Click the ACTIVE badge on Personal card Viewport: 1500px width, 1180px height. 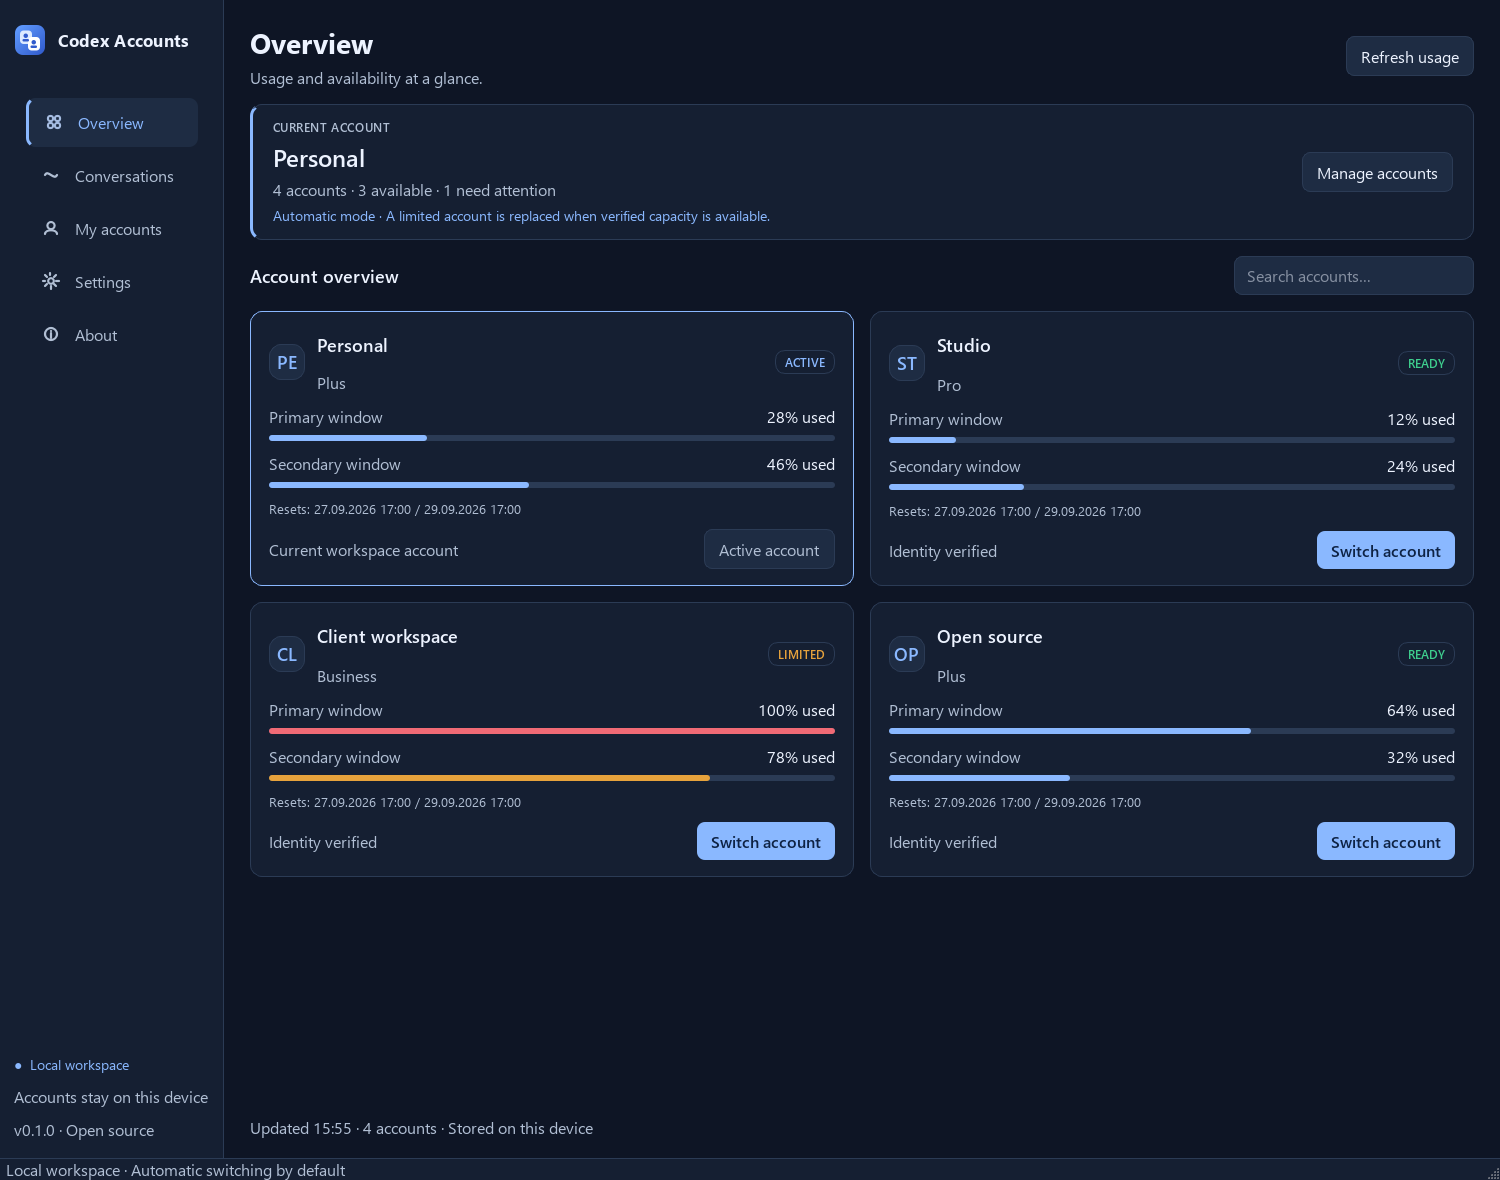point(805,362)
